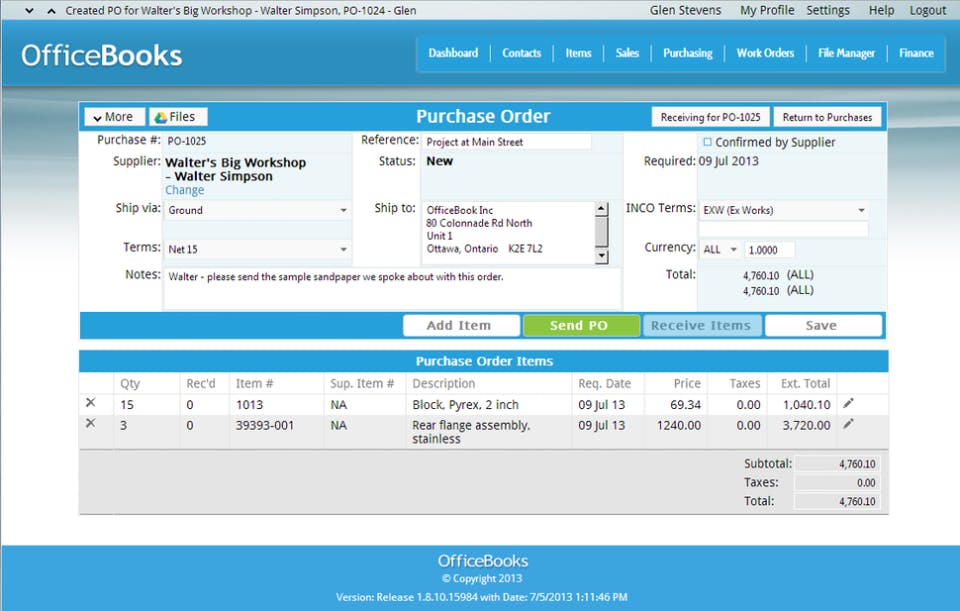Open the More menu via its chevron
Viewport: 960px width, 611px height.
(98, 116)
